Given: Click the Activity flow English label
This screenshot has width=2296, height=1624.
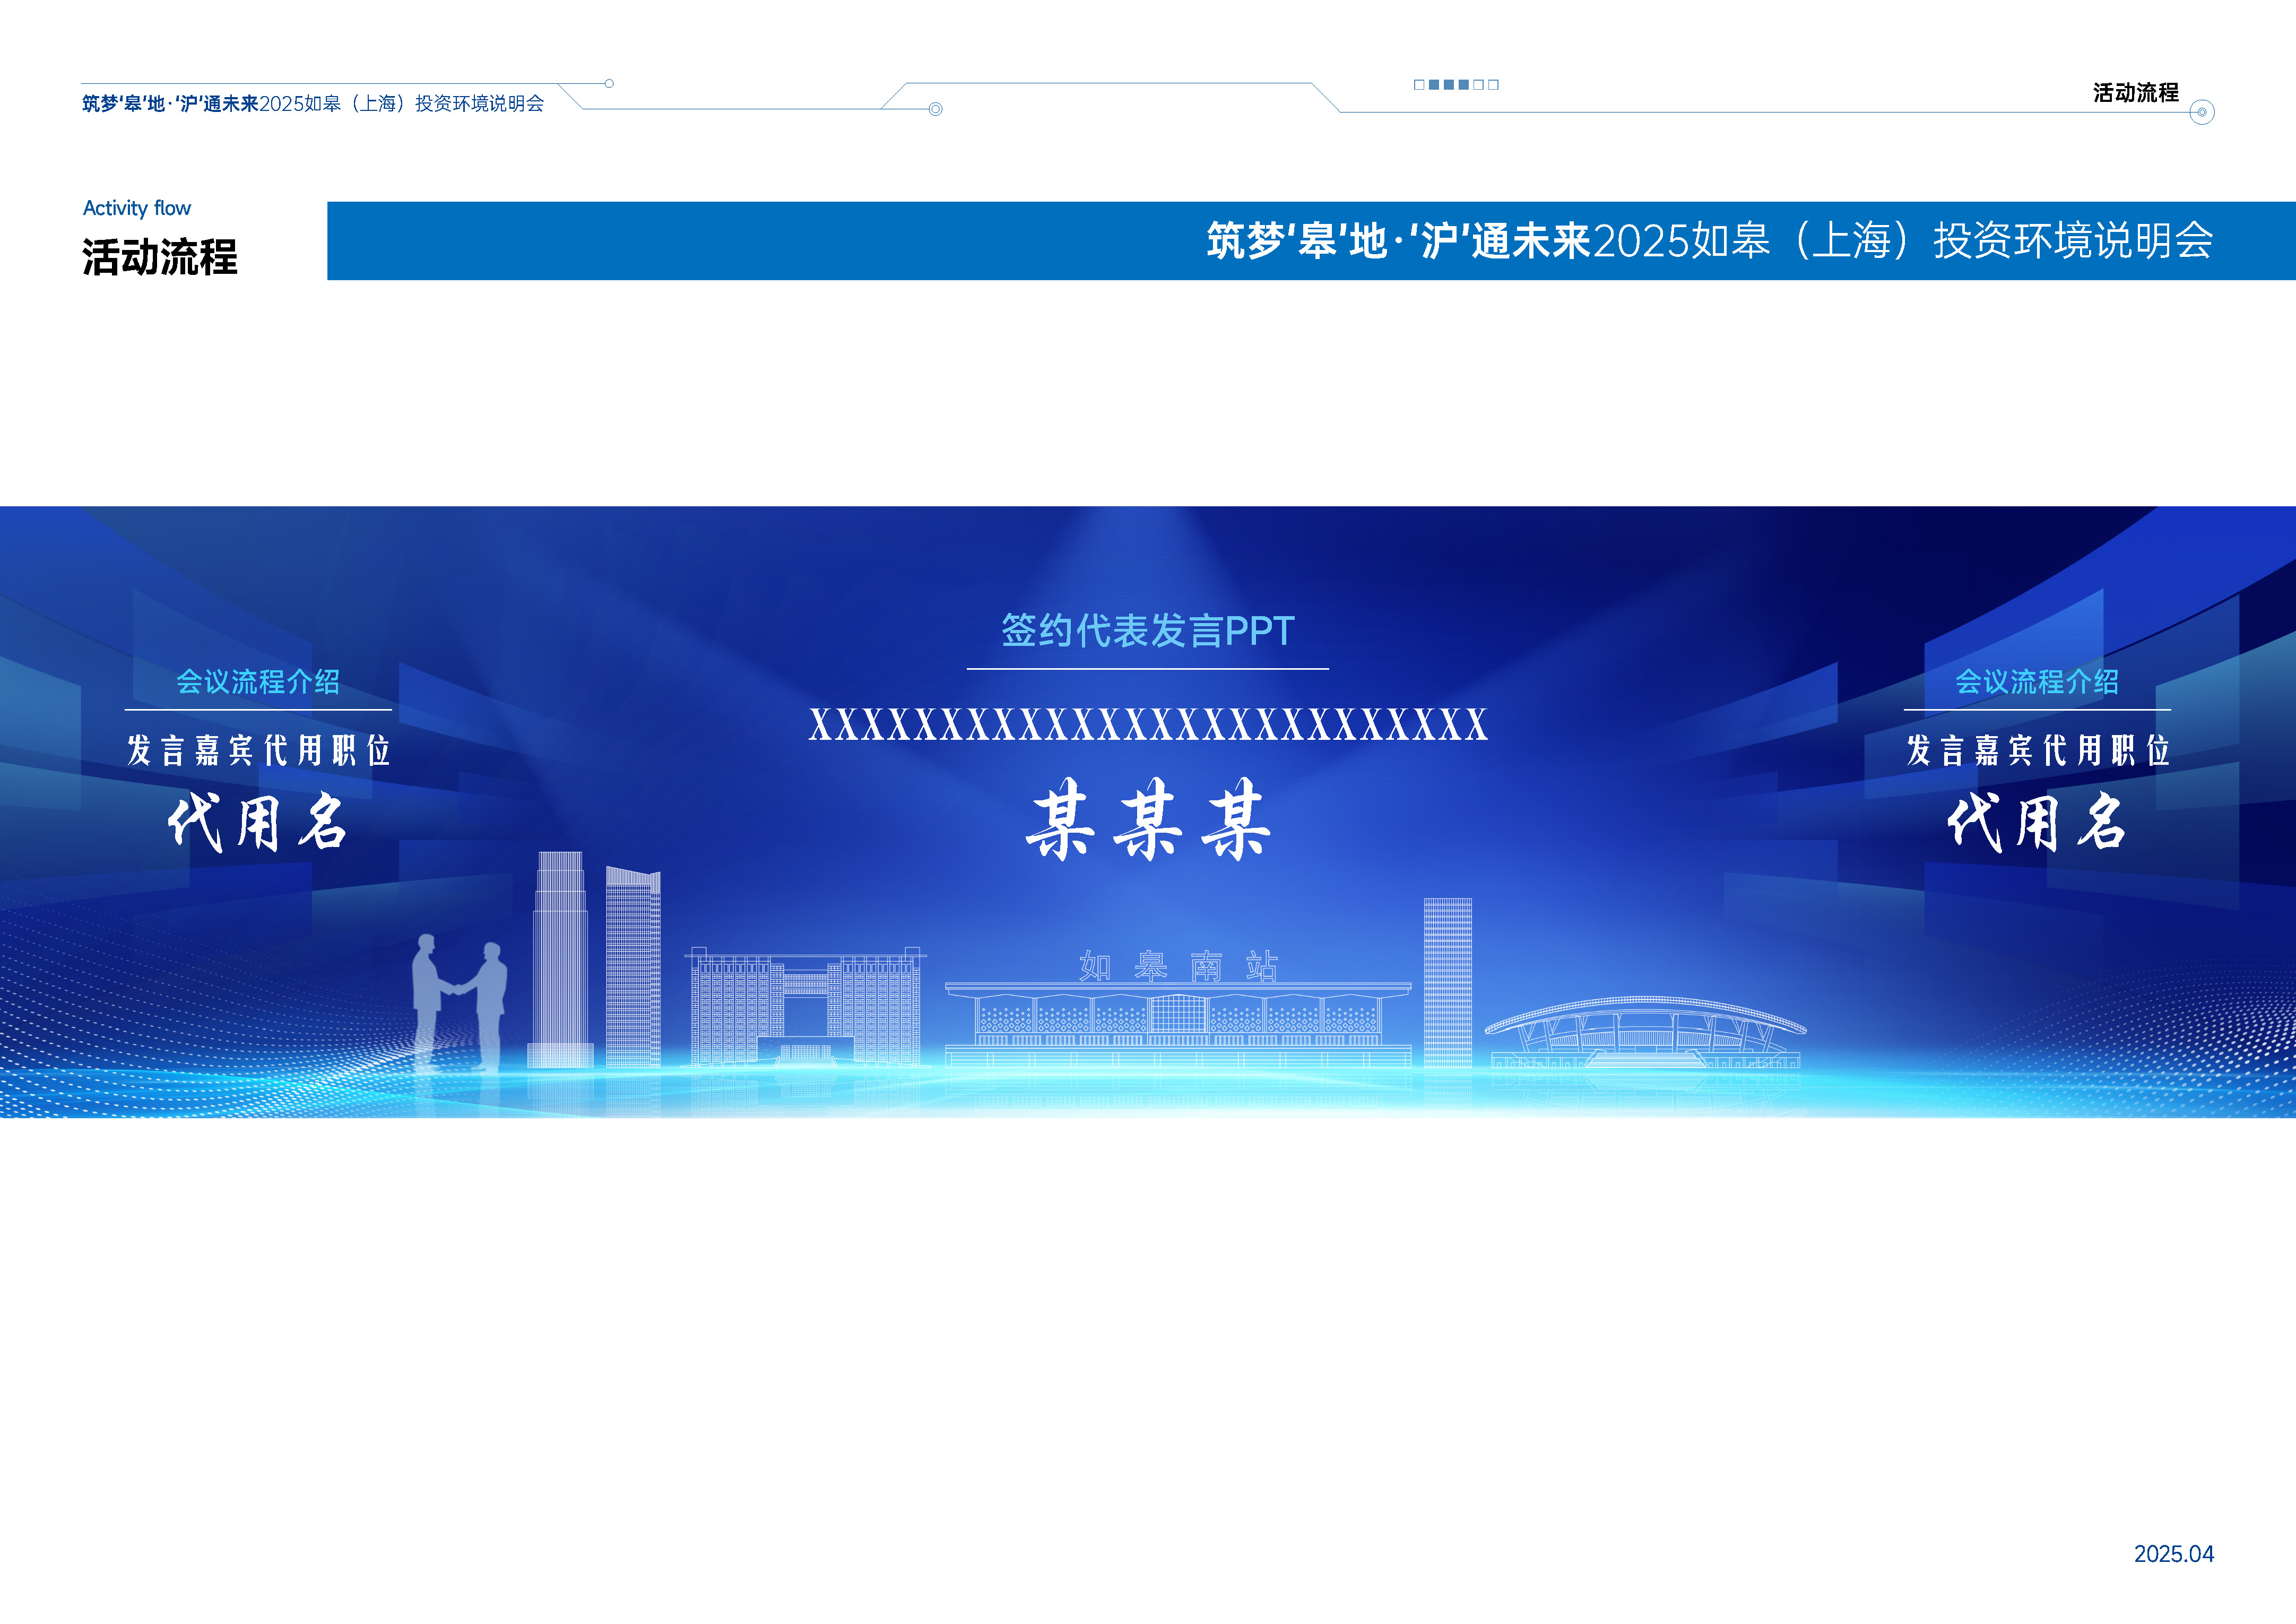Looking at the screenshot, I should tap(137, 208).
